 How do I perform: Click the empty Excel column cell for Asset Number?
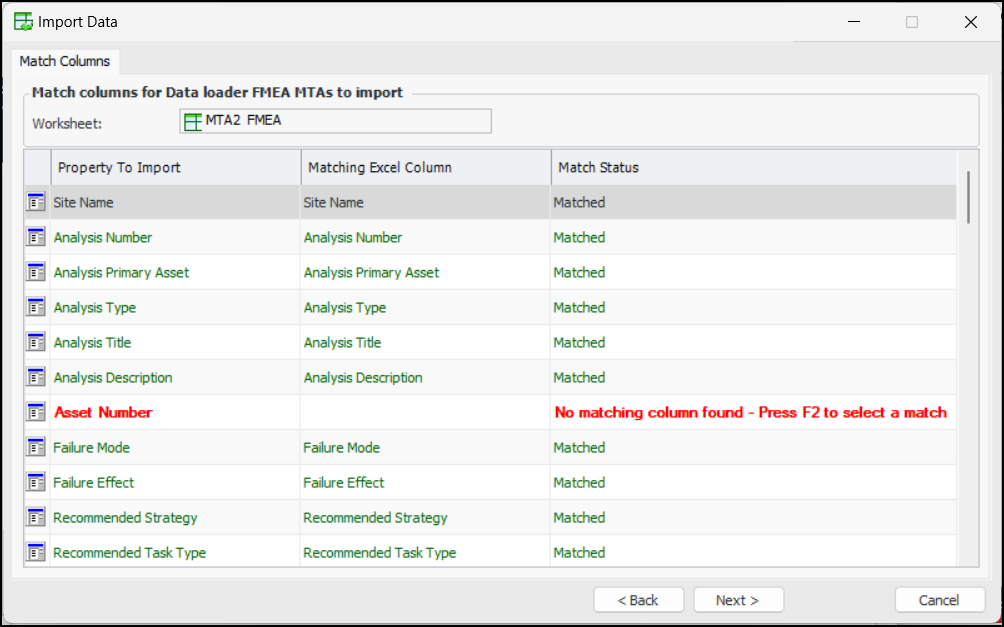(425, 413)
